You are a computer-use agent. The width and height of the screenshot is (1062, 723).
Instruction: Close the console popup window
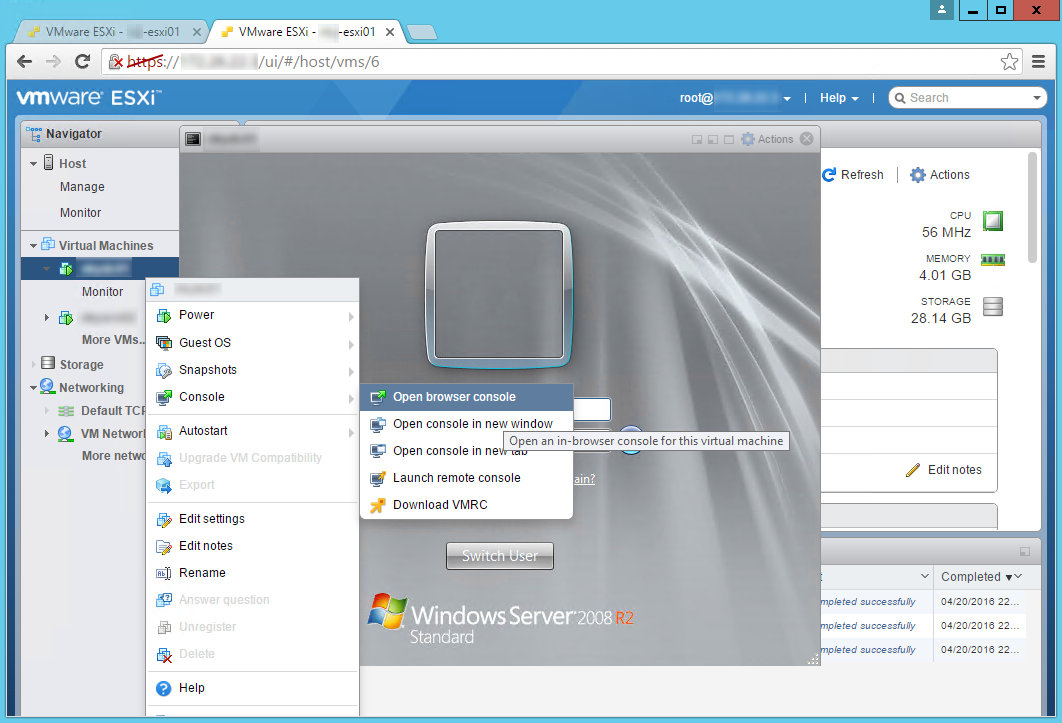tap(807, 139)
